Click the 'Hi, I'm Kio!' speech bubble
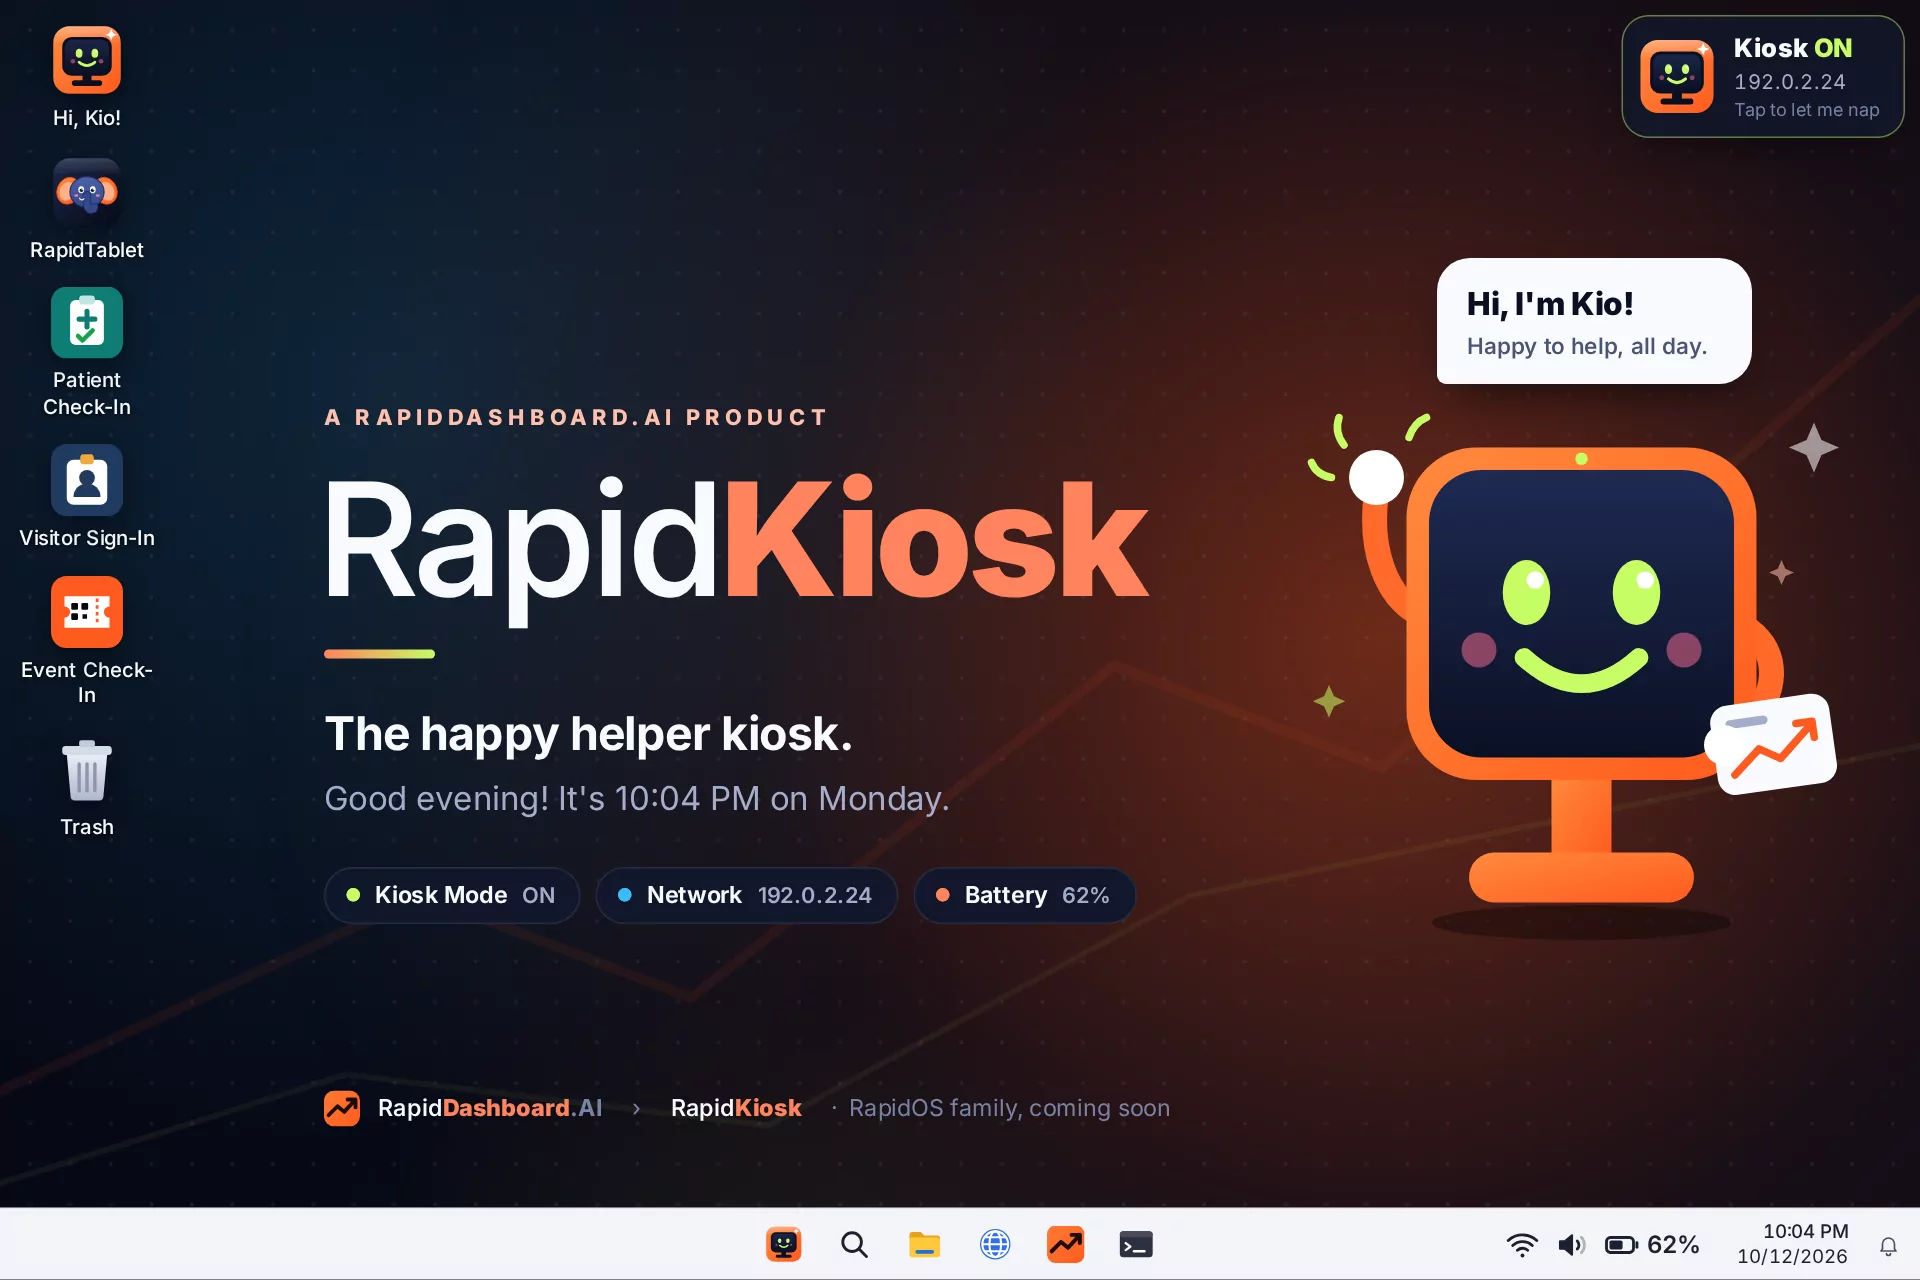Image resolution: width=1920 pixels, height=1280 pixels. [x=1594, y=321]
